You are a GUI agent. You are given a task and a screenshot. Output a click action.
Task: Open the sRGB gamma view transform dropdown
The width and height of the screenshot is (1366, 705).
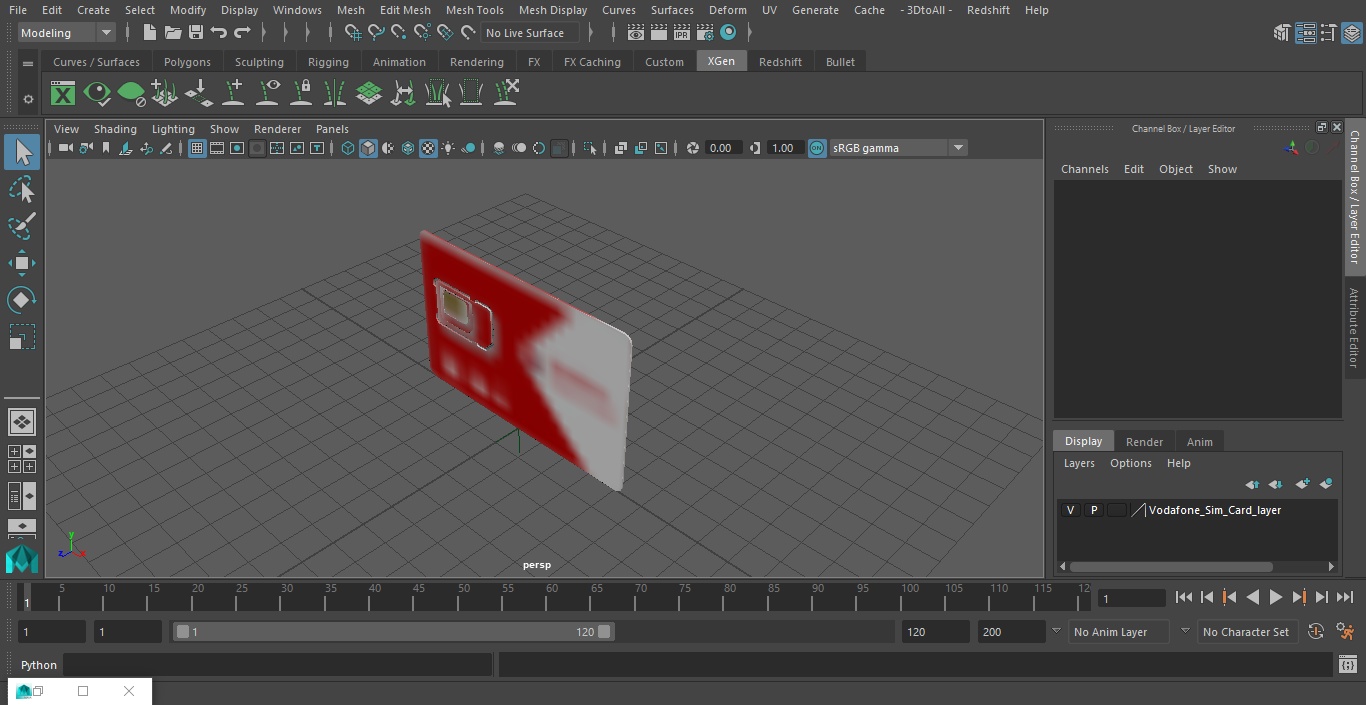pyautogui.click(x=897, y=148)
